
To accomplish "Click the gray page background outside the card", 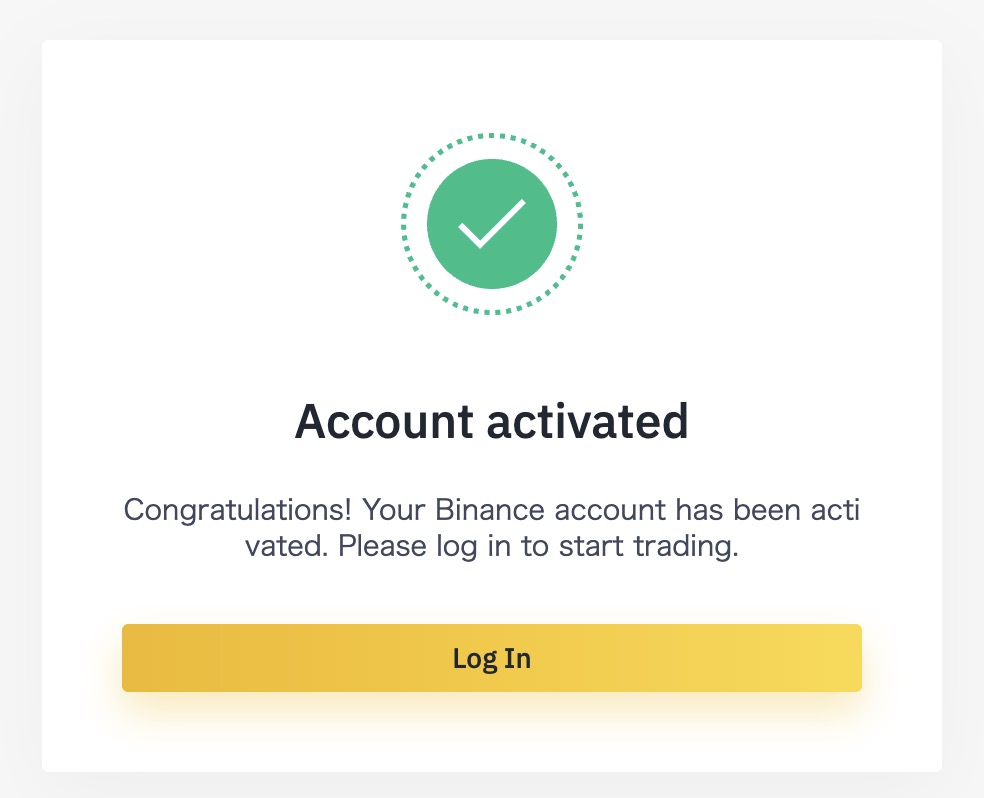I will (19, 402).
